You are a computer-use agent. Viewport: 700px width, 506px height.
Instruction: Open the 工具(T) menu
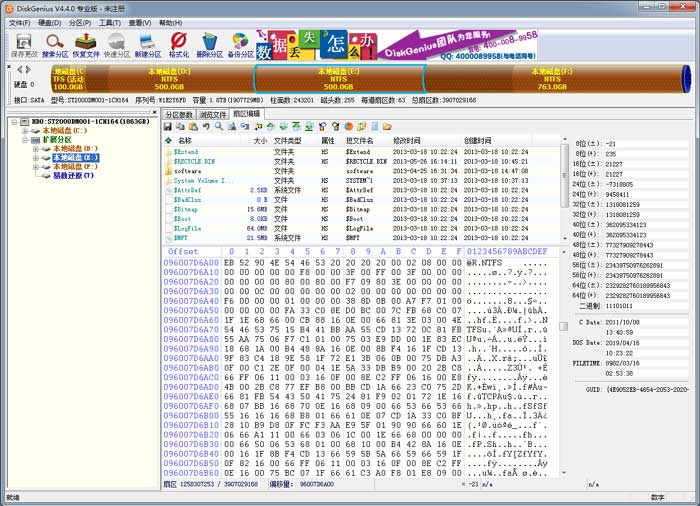110,22
